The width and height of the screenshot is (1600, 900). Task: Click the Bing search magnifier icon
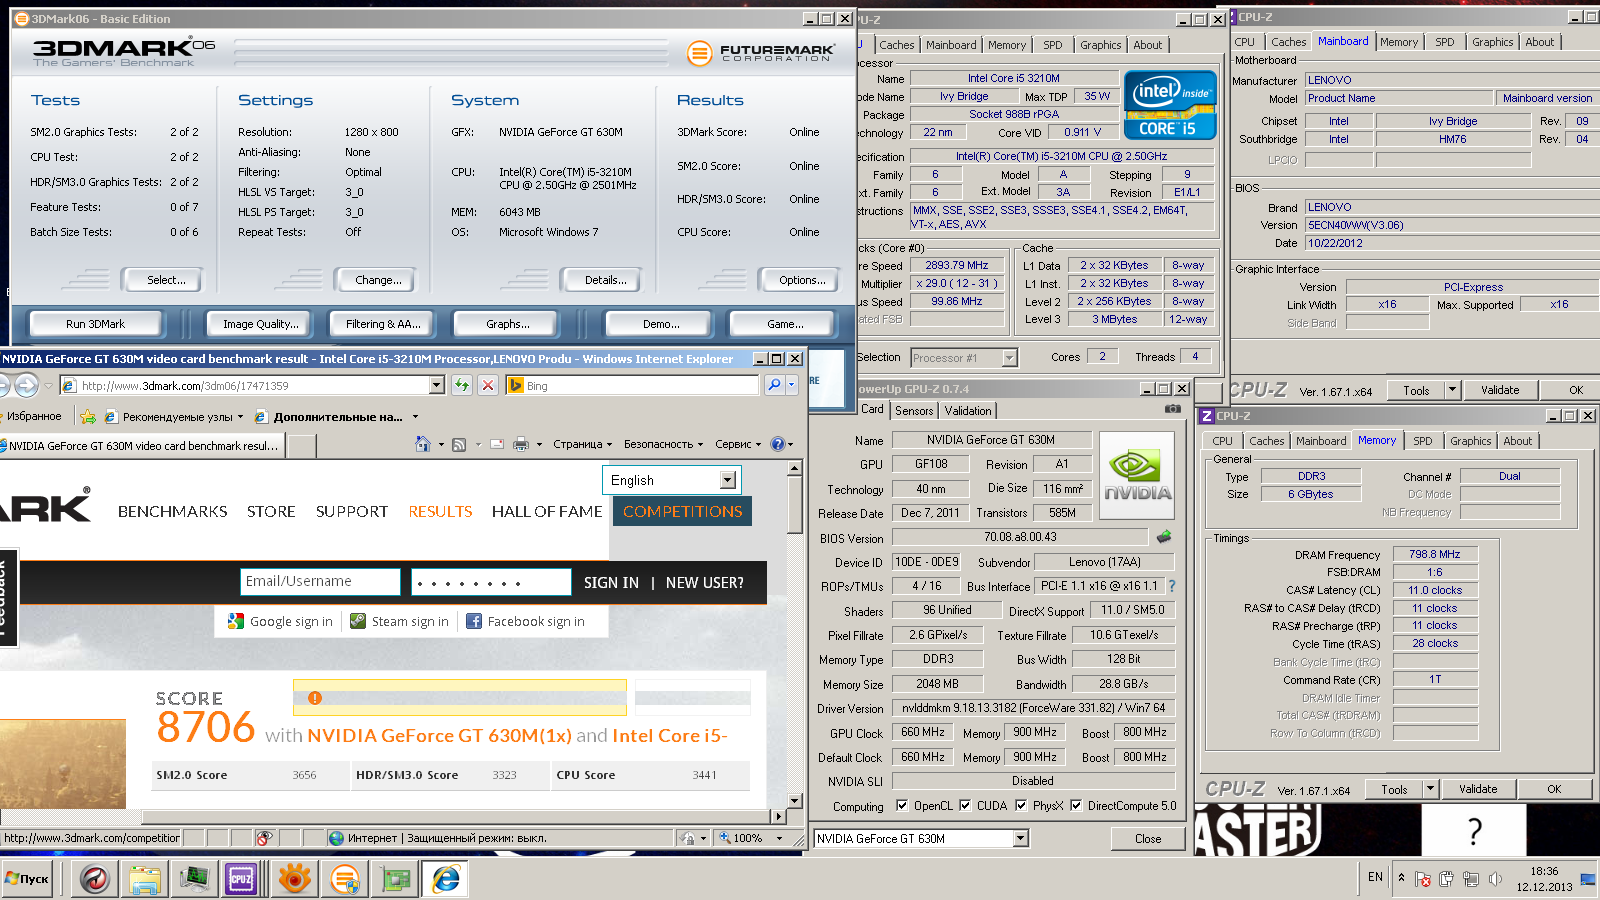(774, 385)
